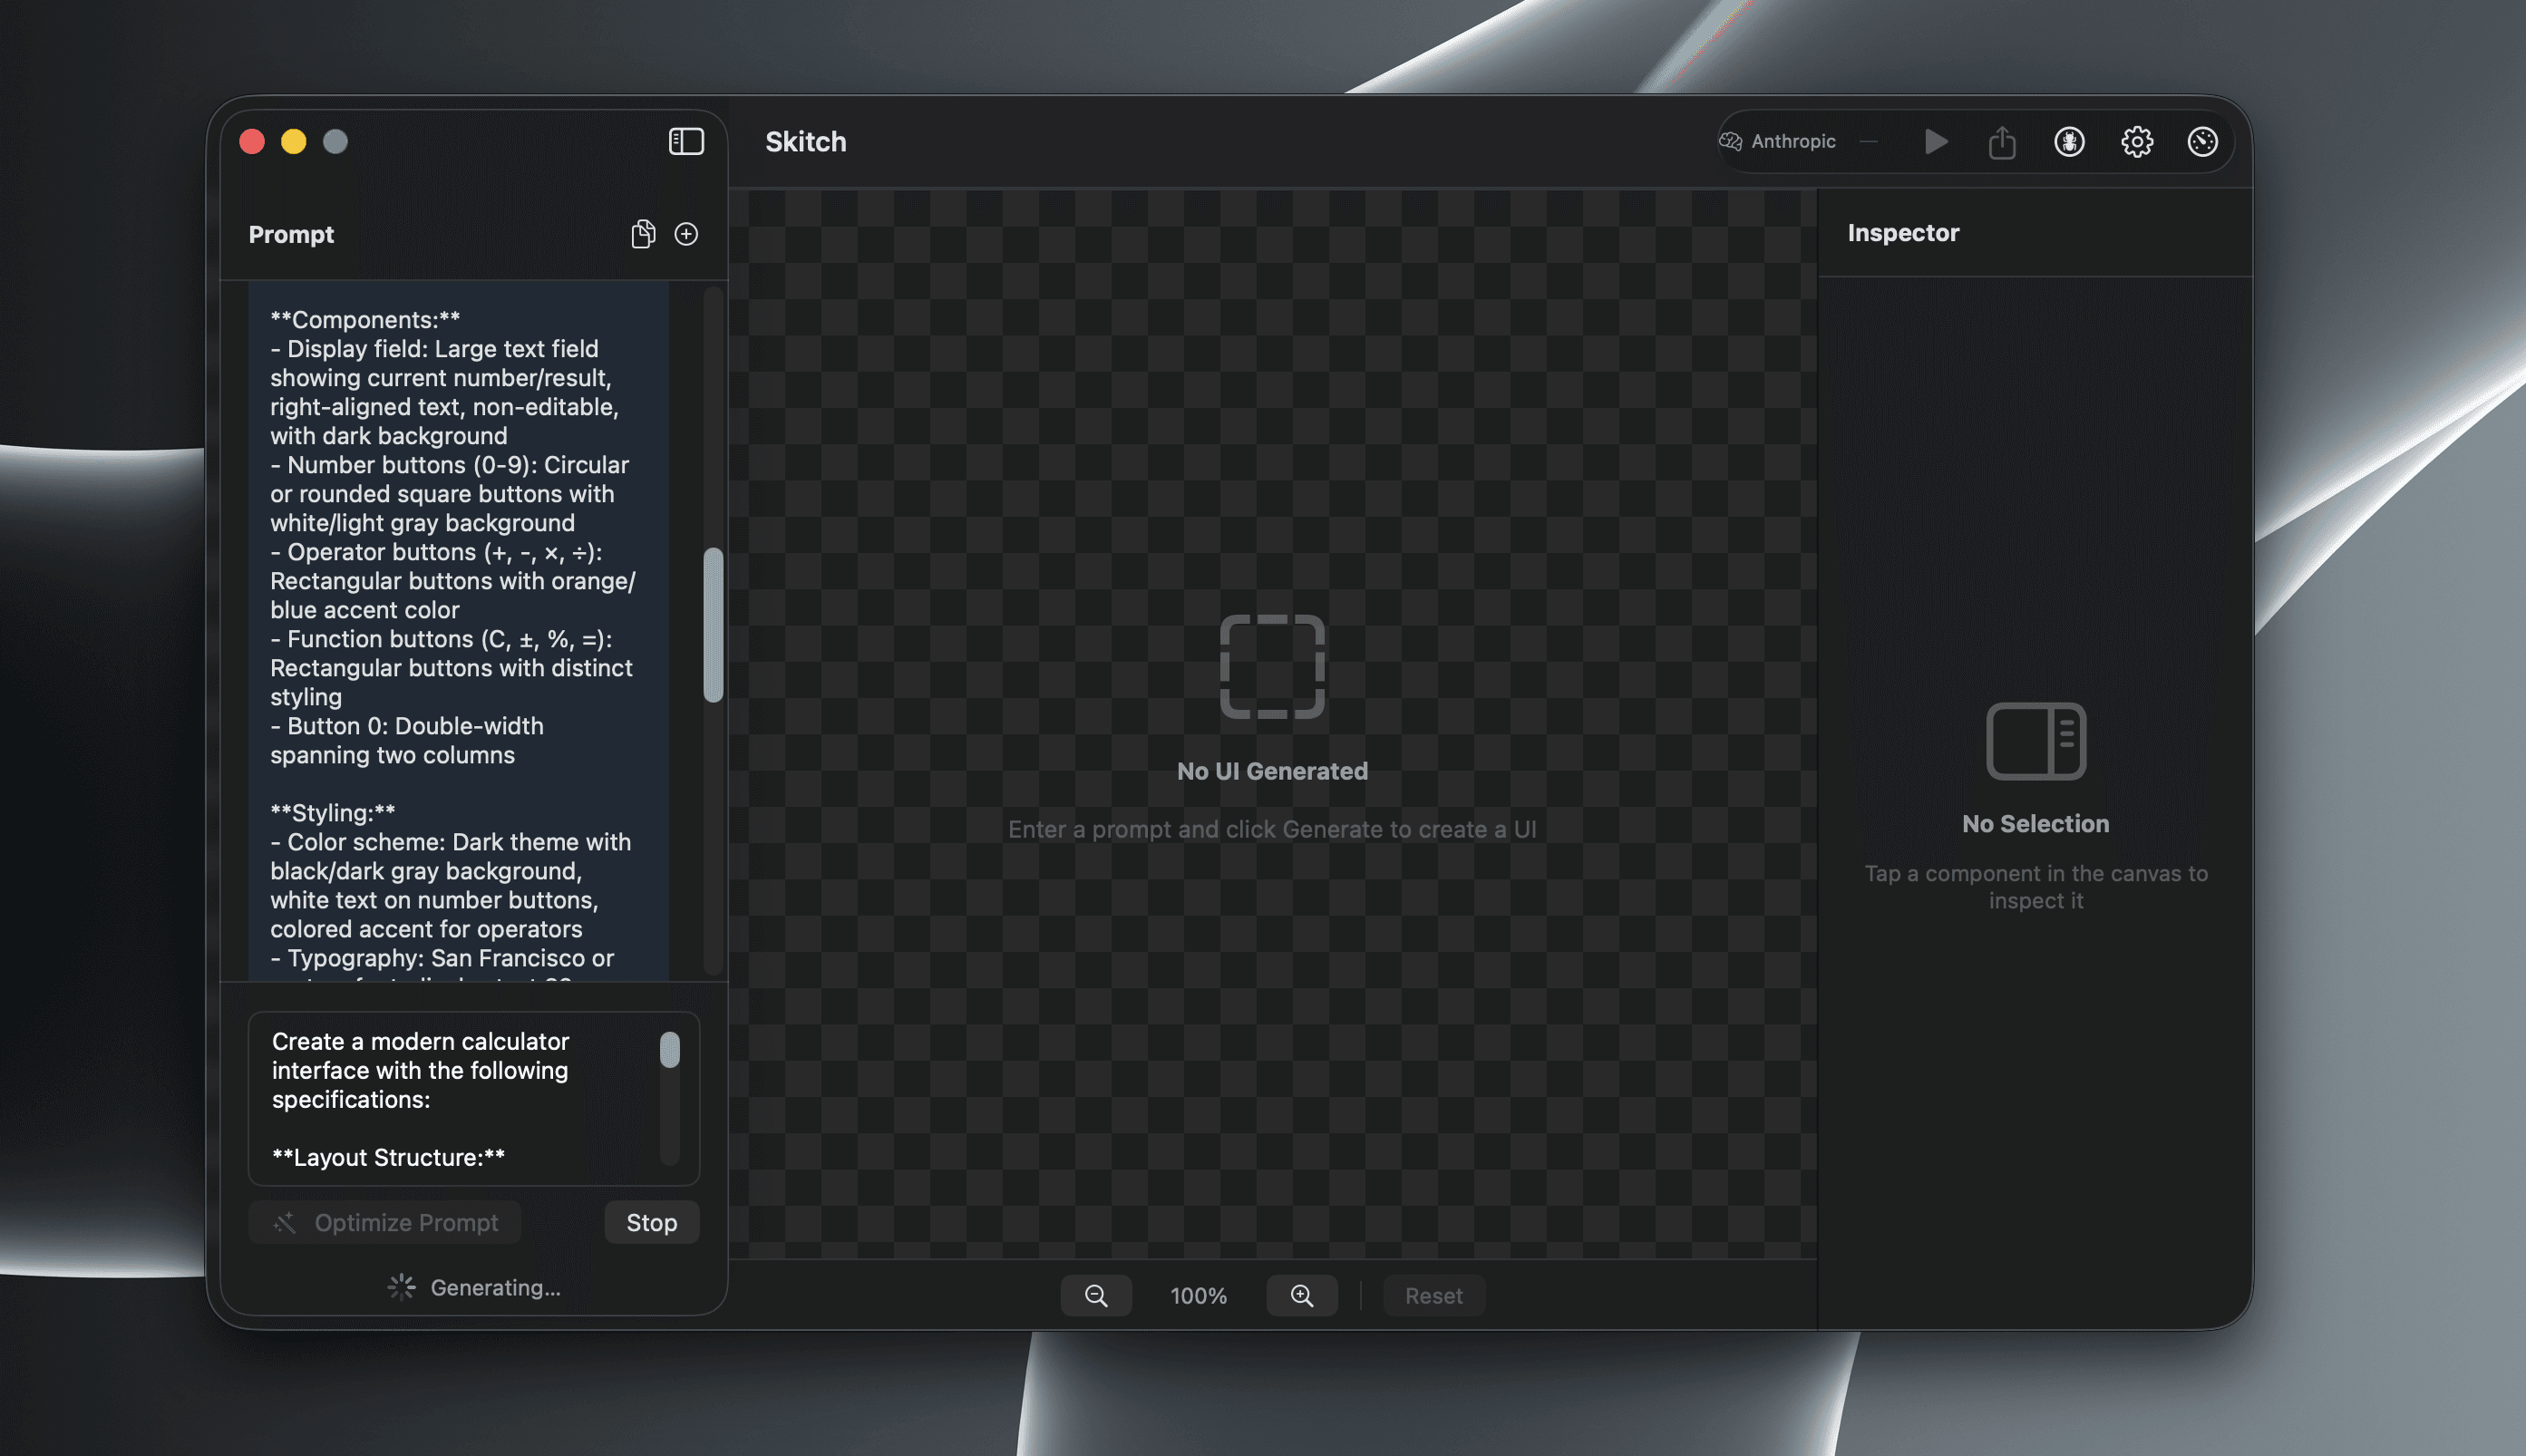The width and height of the screenshot is (2526, 1456).
Task: Click the share export icon
Action: pyautogui.click(x=2002, y=142)
